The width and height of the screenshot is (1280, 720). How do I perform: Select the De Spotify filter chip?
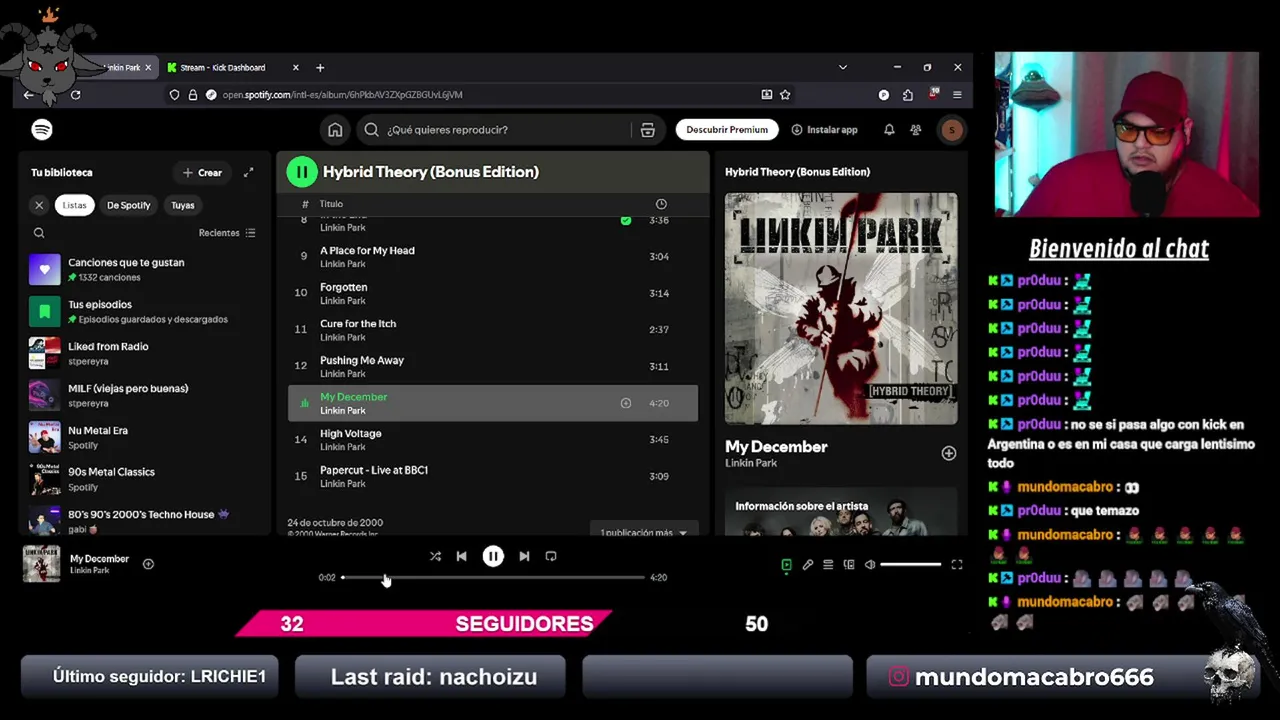click(x=129, y=205)
